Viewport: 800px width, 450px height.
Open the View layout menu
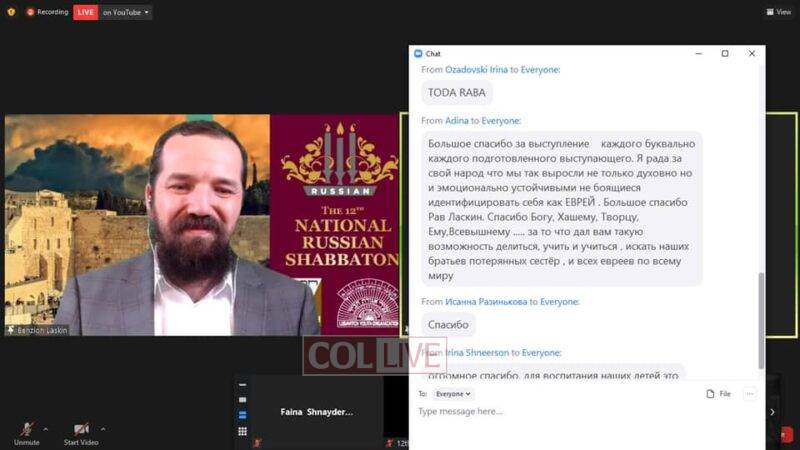tap(779, 12)
